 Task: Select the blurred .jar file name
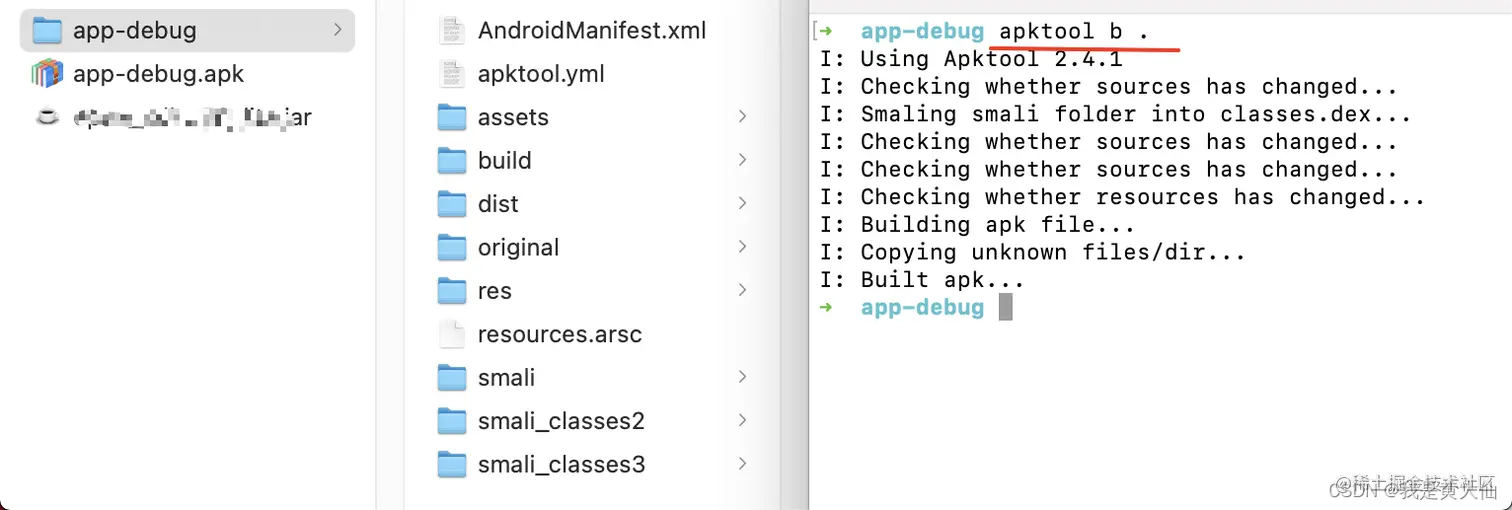(x=192, y=118)
